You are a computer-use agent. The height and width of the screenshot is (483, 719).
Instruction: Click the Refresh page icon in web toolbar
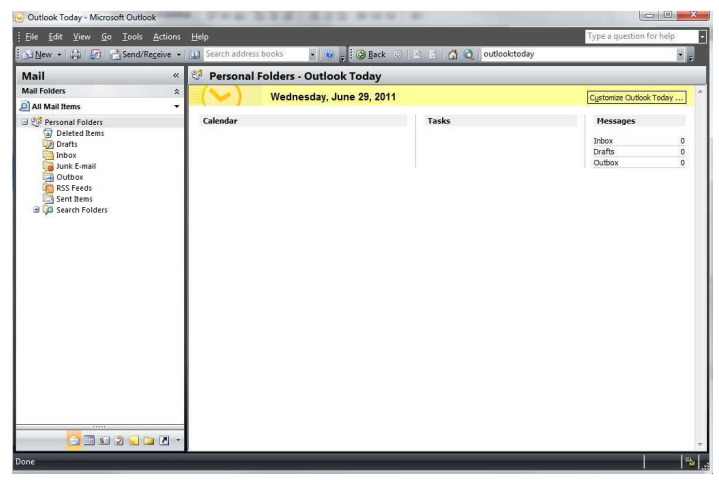pyautogui.click(x=433, y=55)
